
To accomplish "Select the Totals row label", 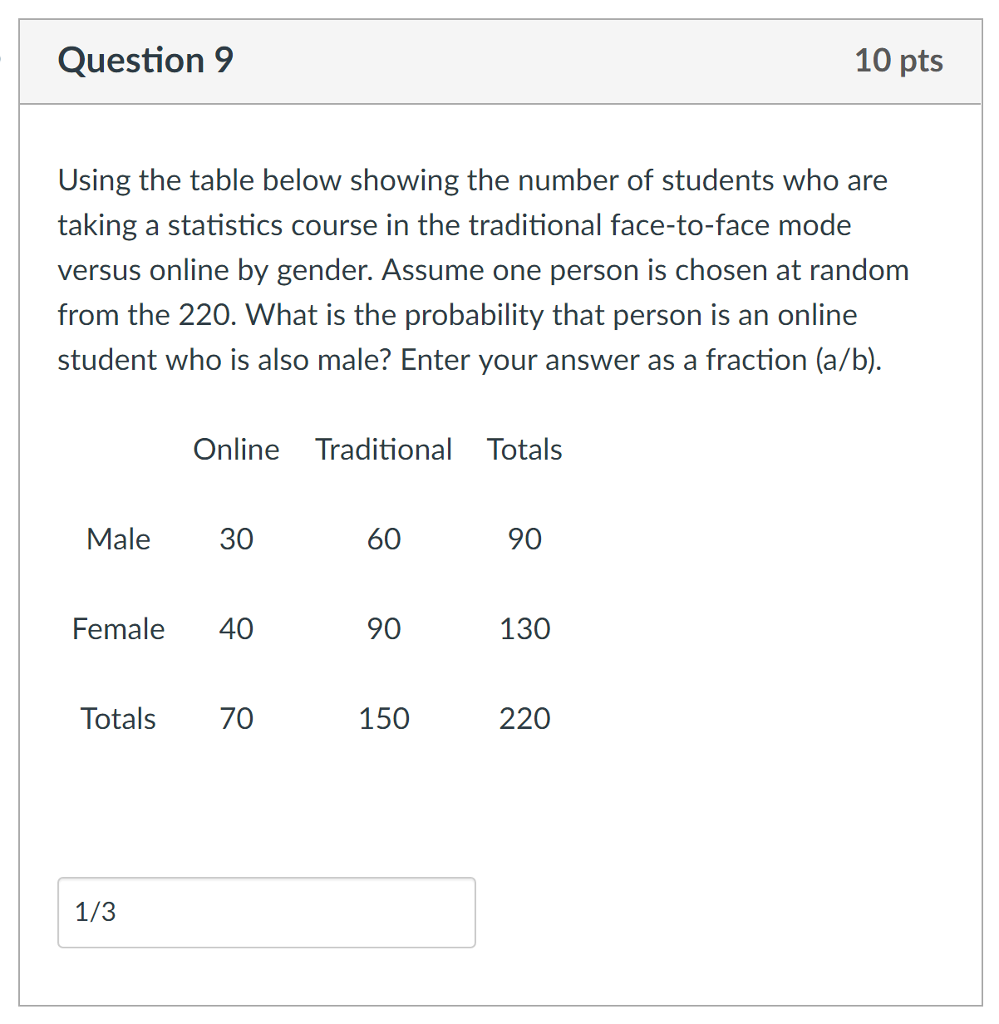I will pos(117,719).
